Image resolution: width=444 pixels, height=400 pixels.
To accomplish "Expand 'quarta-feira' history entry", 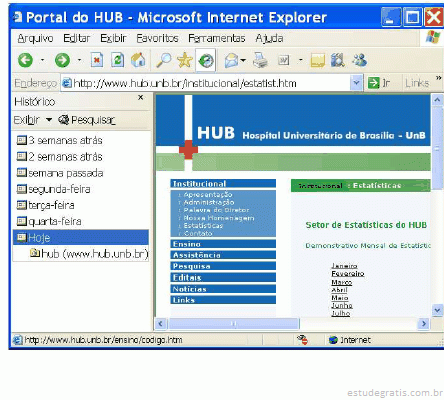I will (x=49, y=221).
